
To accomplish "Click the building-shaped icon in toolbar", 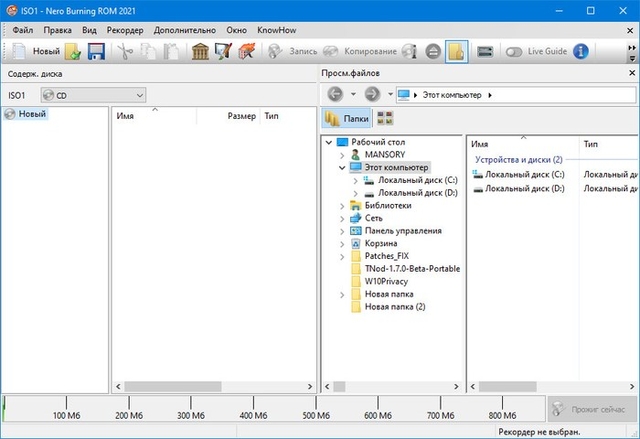I will tap(200, 51).
